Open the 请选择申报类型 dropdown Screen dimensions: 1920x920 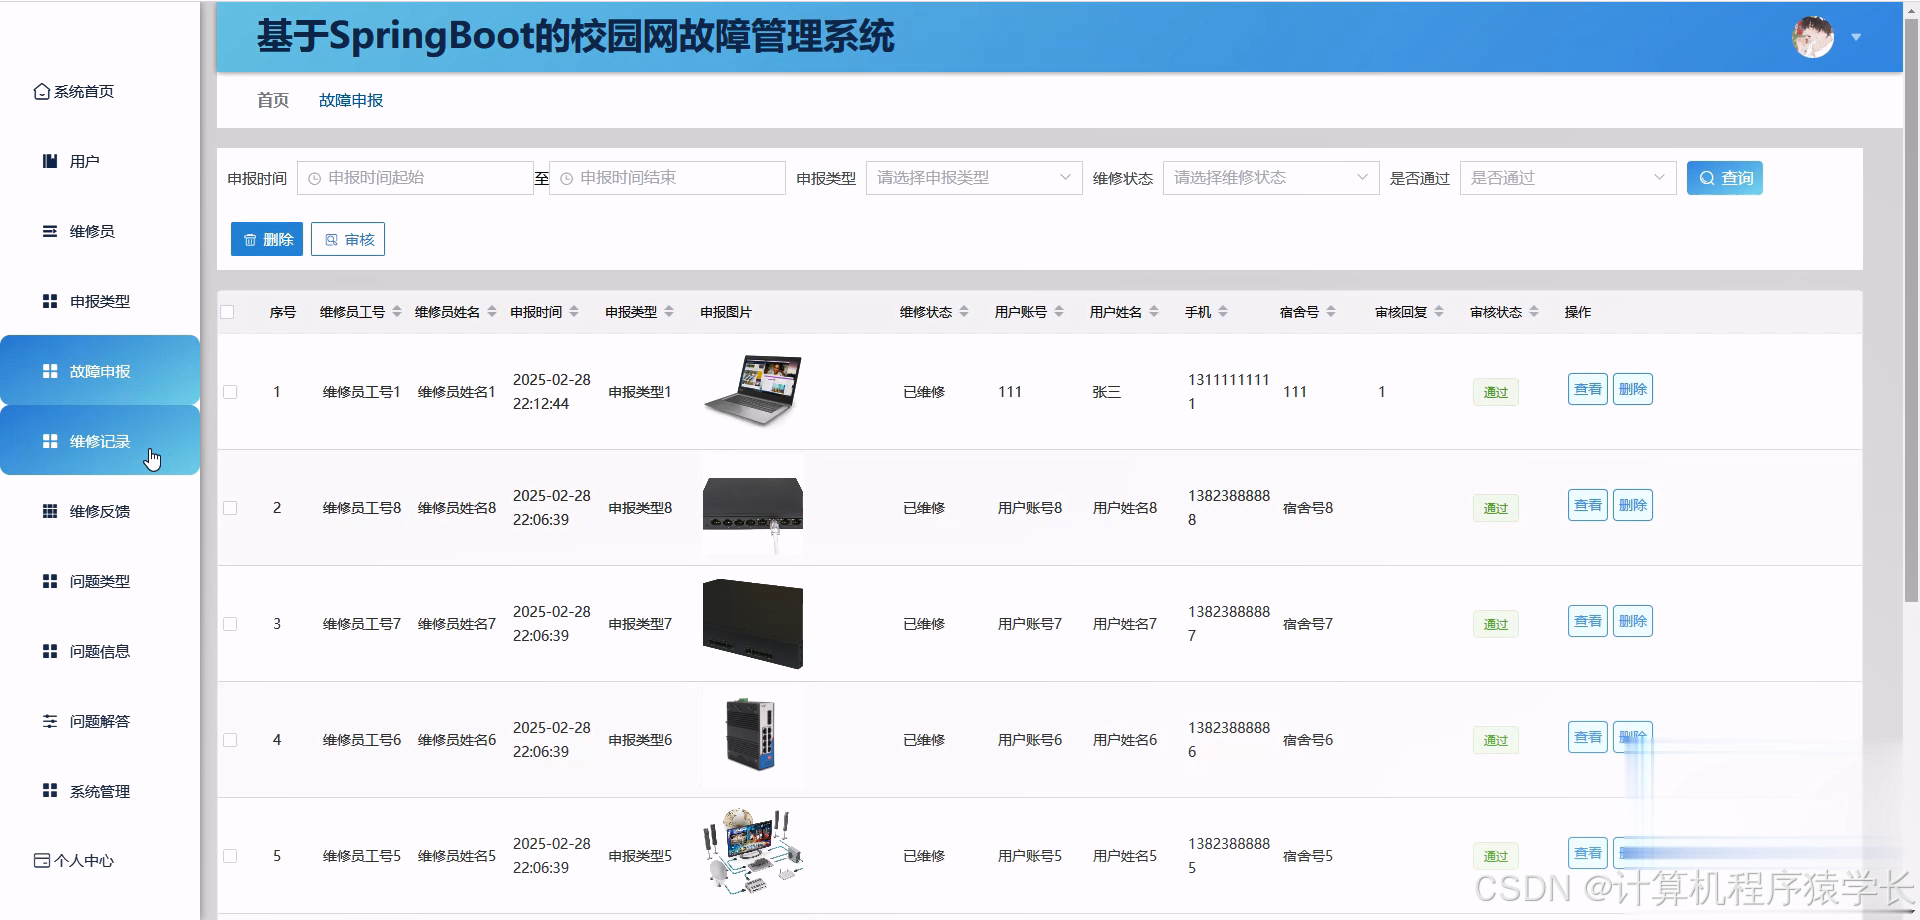(x=973, y=178)
